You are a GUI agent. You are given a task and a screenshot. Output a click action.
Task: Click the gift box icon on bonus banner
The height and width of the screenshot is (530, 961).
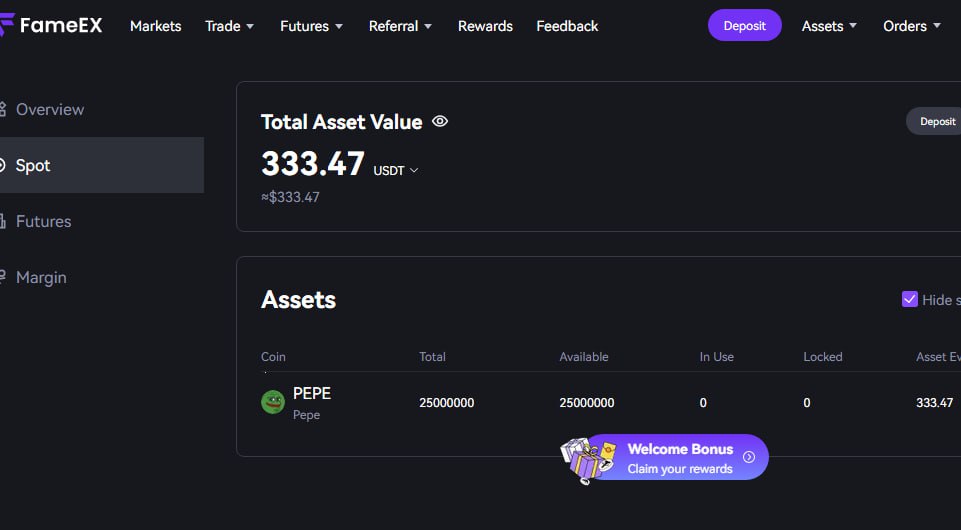coord(586,461)
